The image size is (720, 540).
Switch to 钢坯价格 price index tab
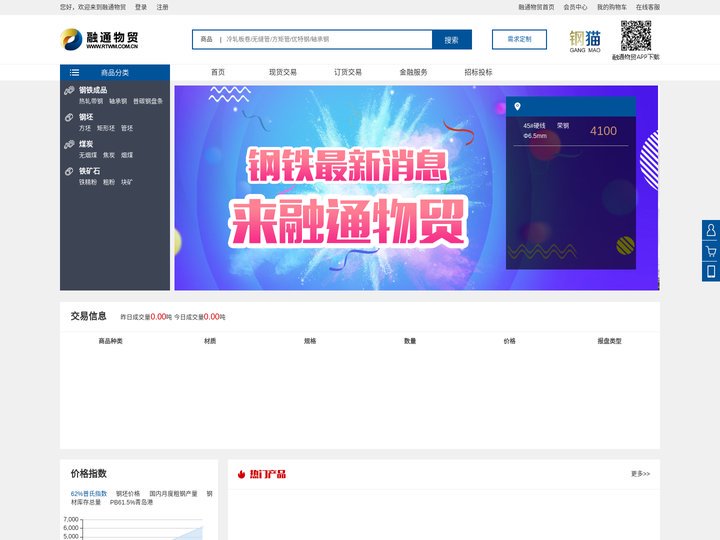[x=128, y=494]
